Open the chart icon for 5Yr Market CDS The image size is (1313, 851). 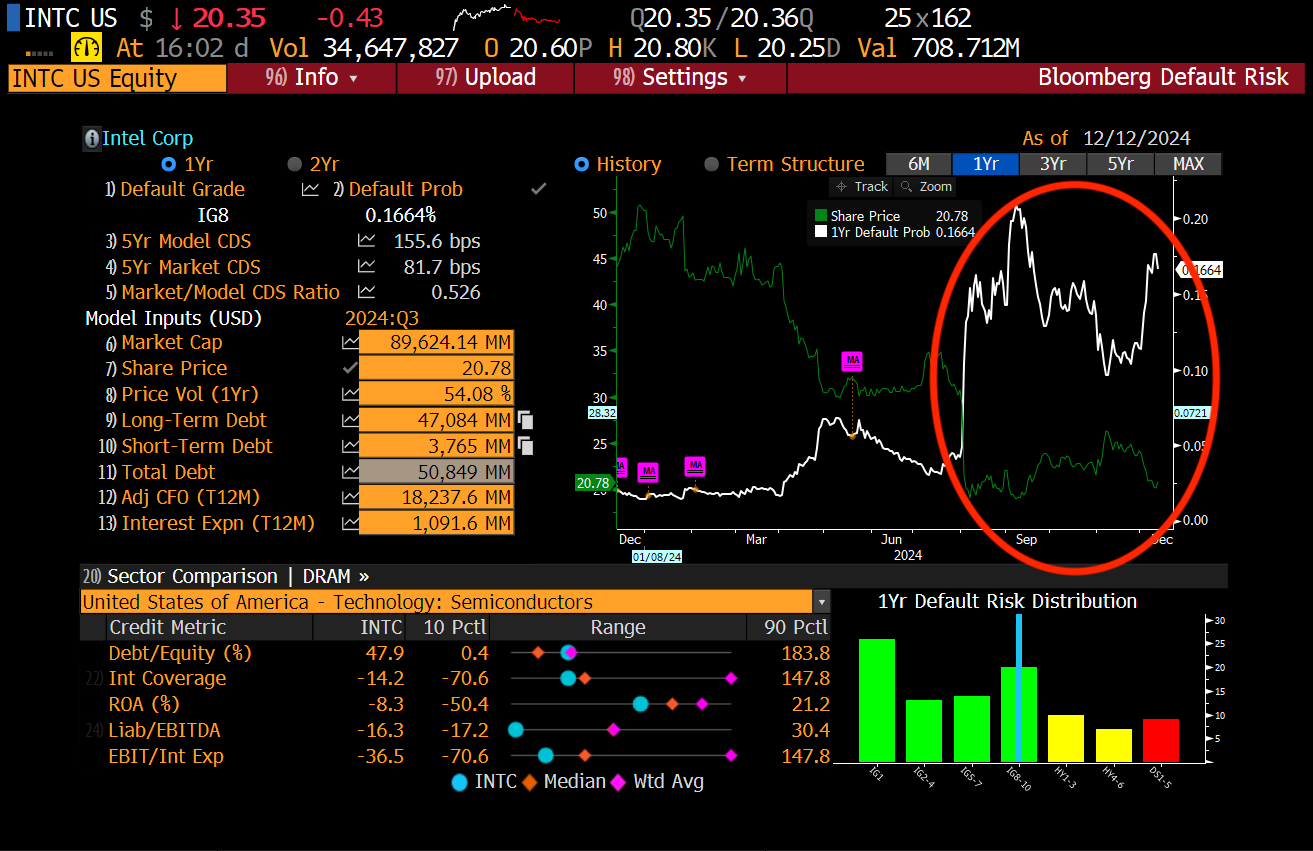pyautogui.click(x=367, y=267)
